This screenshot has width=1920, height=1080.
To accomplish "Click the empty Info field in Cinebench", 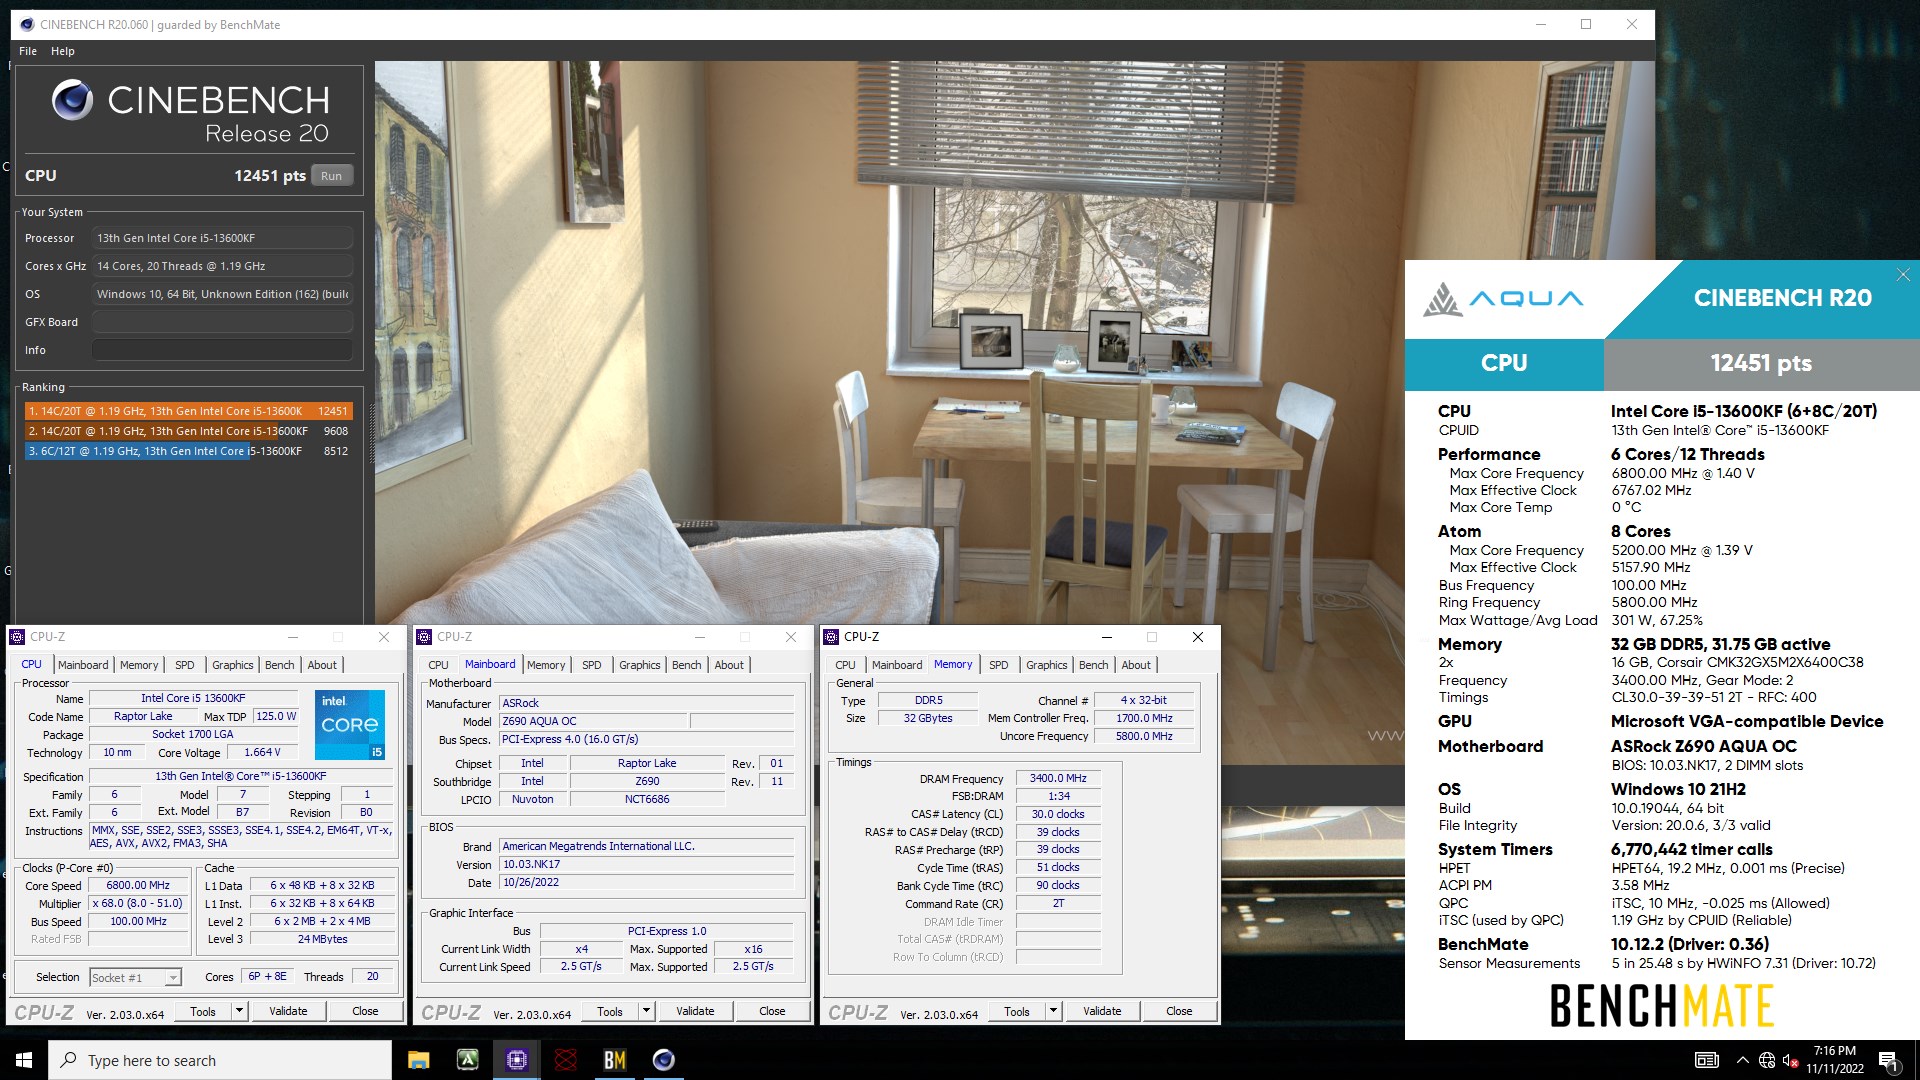I will [x=222, y=350].
